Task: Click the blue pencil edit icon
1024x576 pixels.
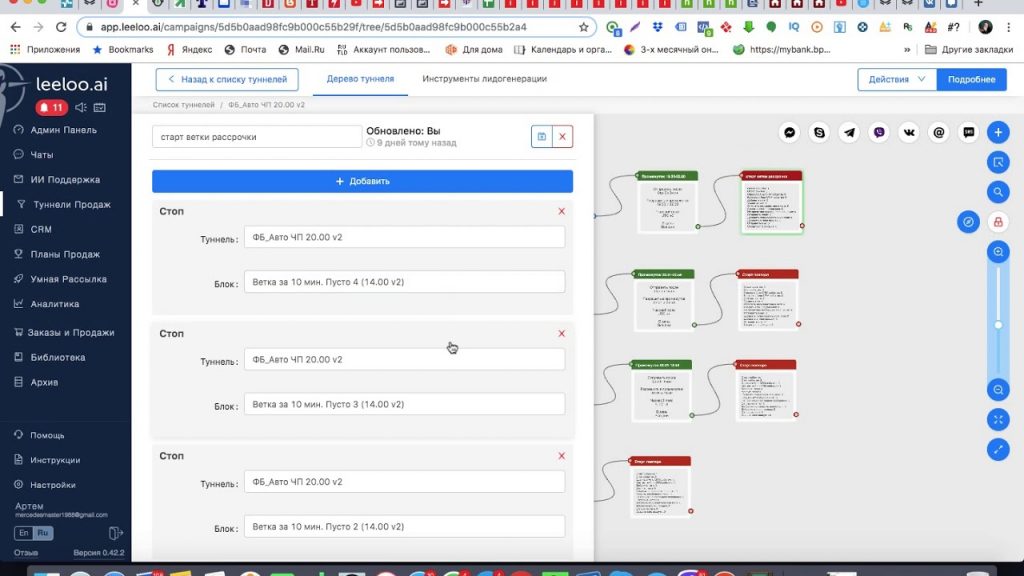Action: pyautogui.click(x=998, y=449)
